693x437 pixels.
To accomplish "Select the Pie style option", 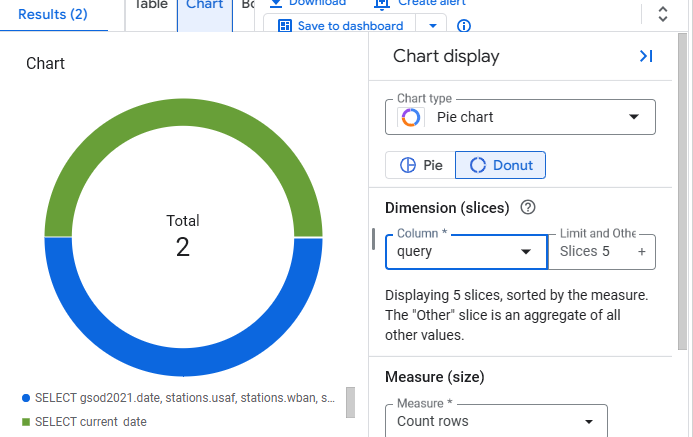I will pyautogui.click(x=420, y=165).
